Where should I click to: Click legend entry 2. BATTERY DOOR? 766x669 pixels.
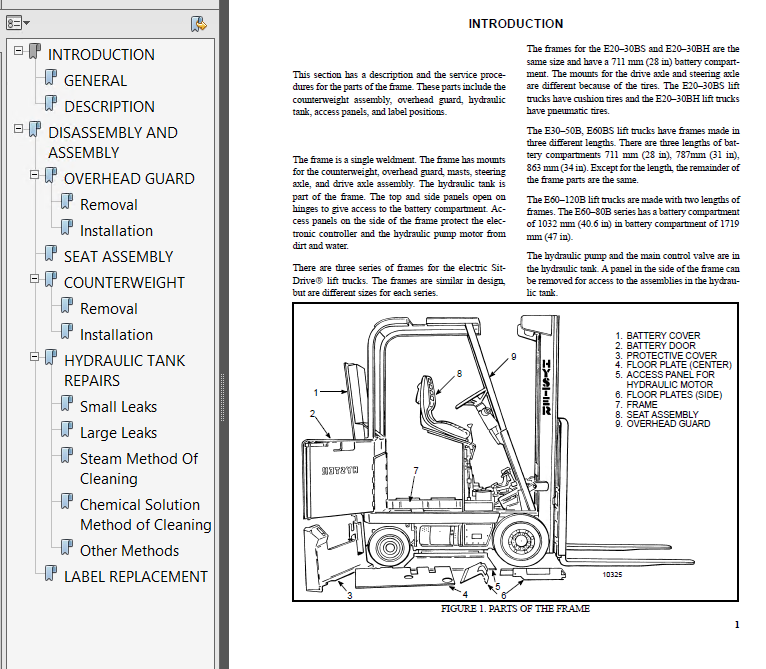(655, 345)
